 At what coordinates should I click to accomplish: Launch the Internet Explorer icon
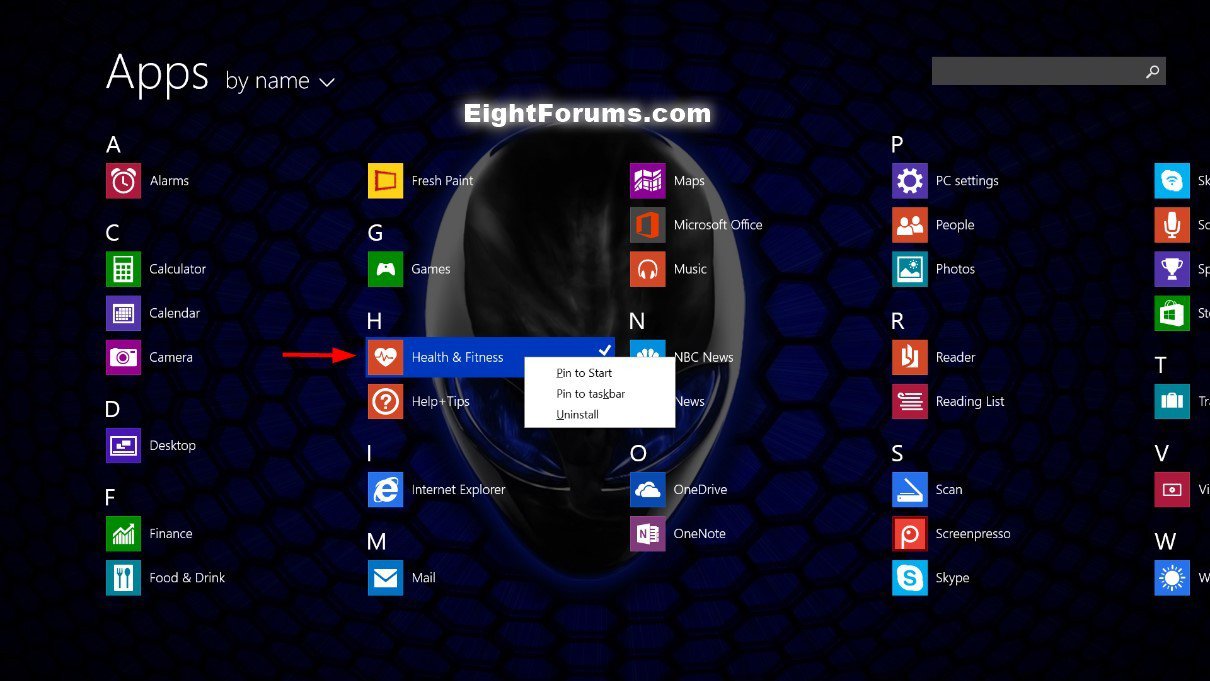point(385,489)
